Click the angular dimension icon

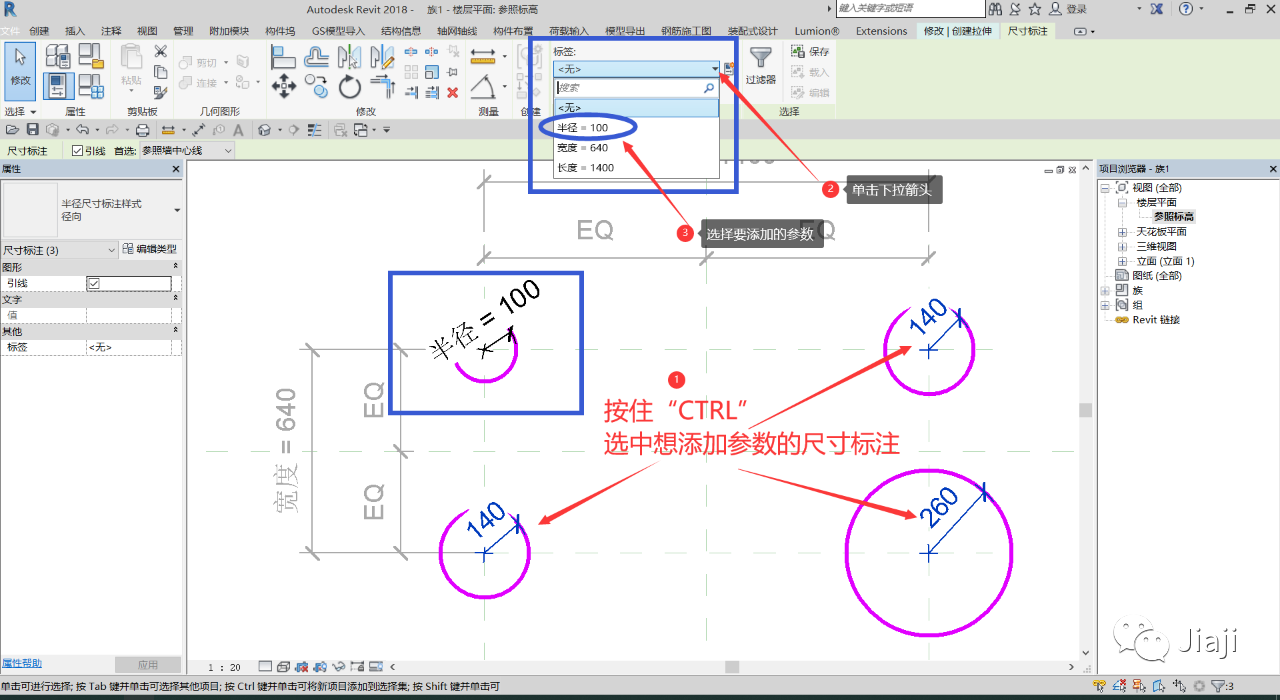pyautogui.click(x=482, y=87)
